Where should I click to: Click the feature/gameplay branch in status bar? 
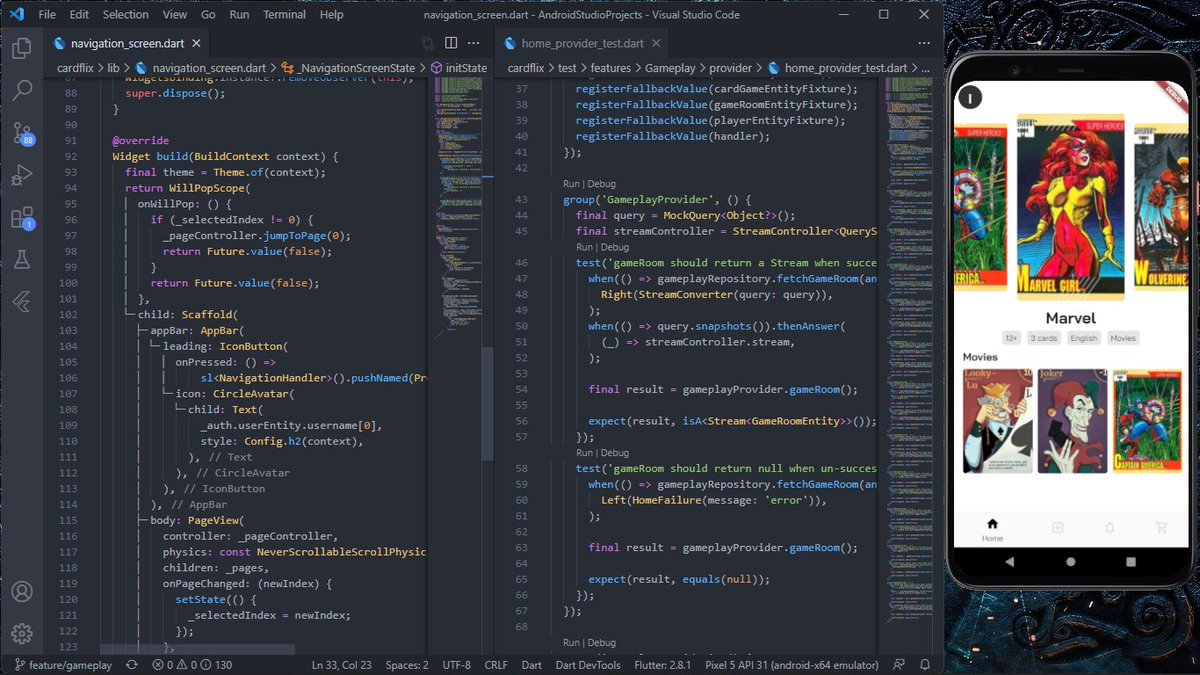pos(63,665)
